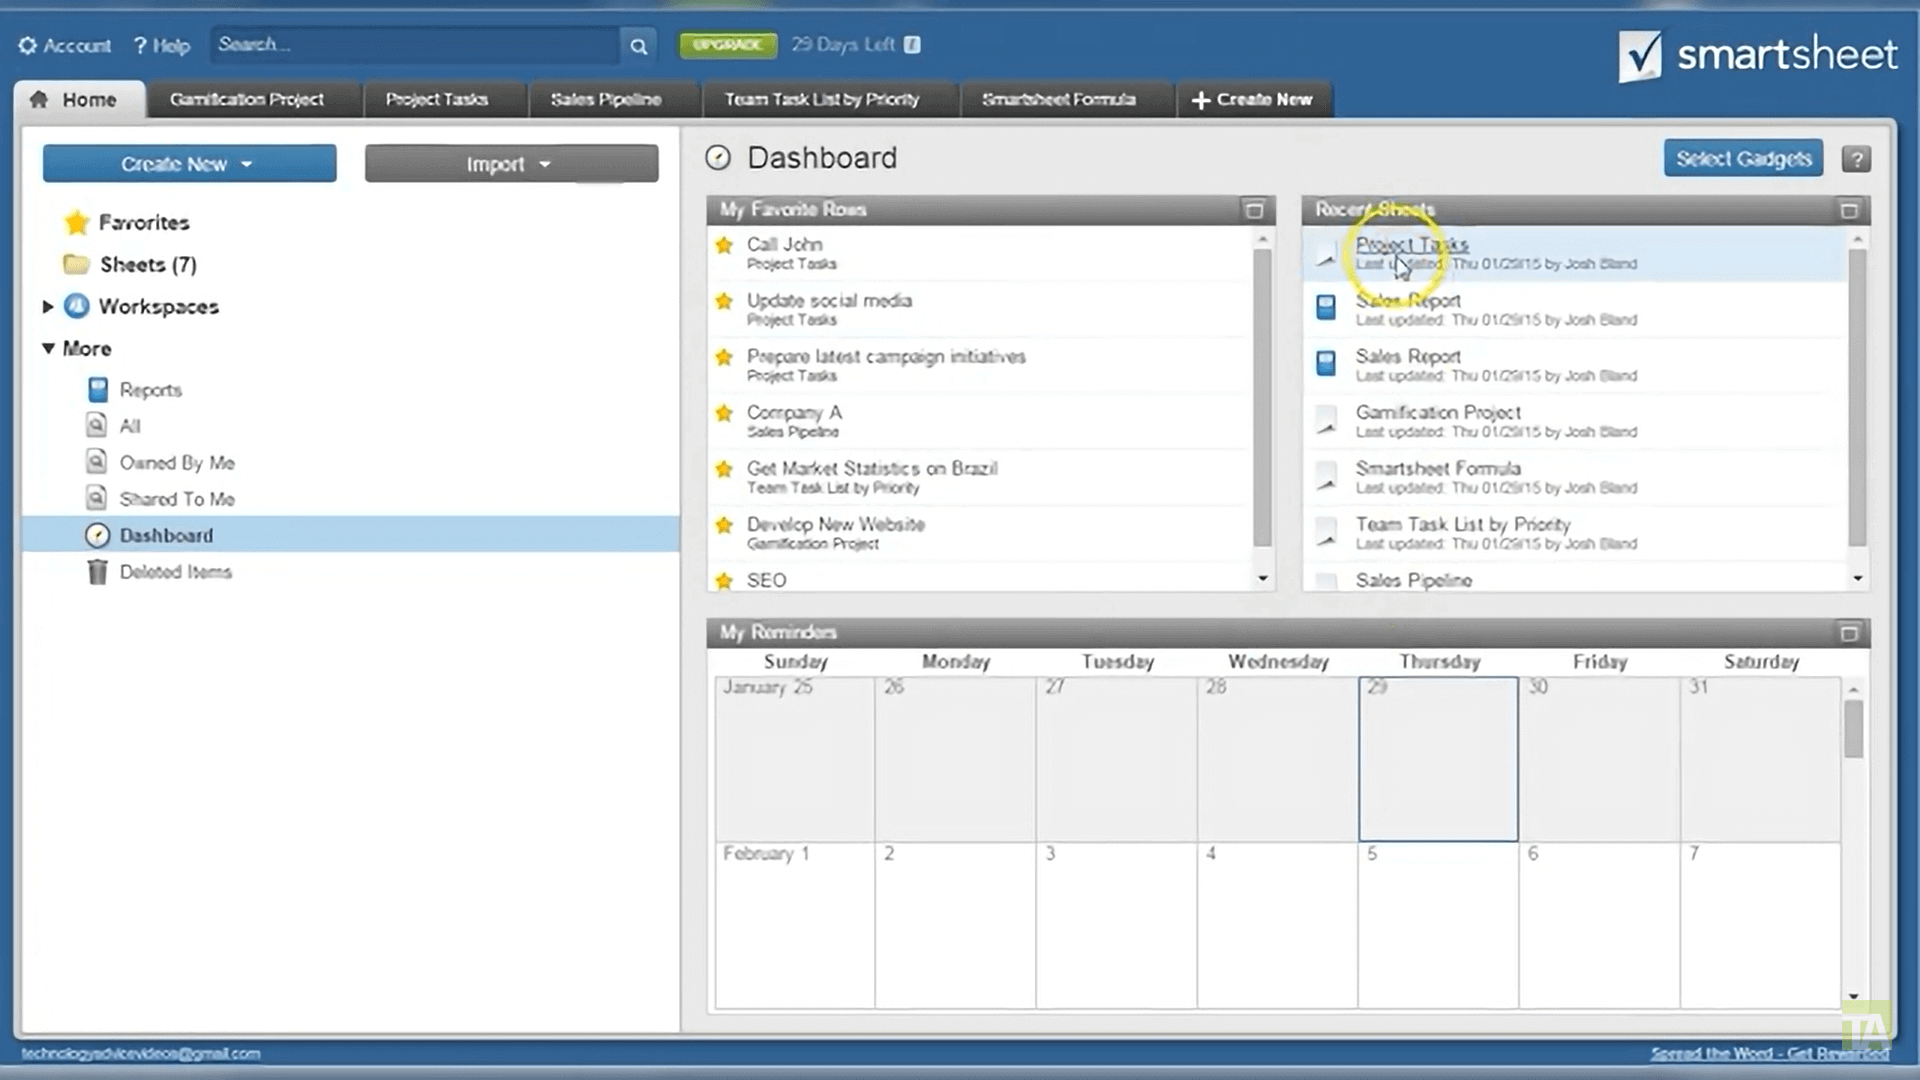Switch to the Sales Pipeline tab
Screen dimensions: 1920x1080
pyautogui.click(x=605, y=99)
